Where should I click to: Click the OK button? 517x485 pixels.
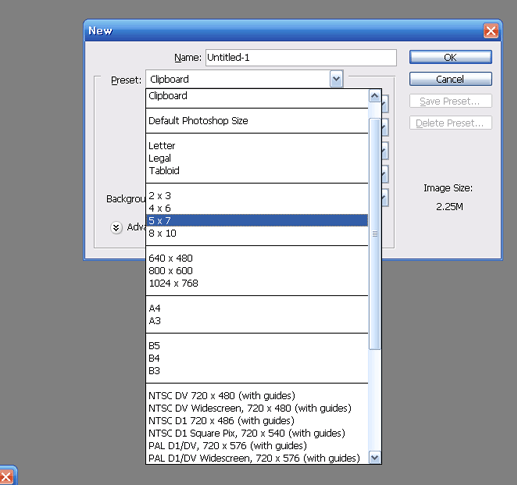pyautogui.click(x=450, y=57)
